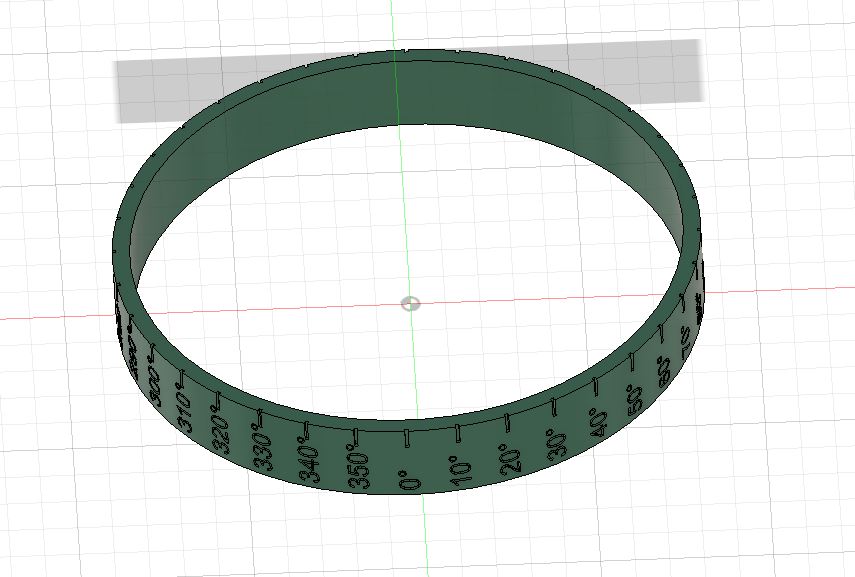This screenshot has height=577, width=855.
Task: Click the engraved 50° label
Action: point(634,400)
